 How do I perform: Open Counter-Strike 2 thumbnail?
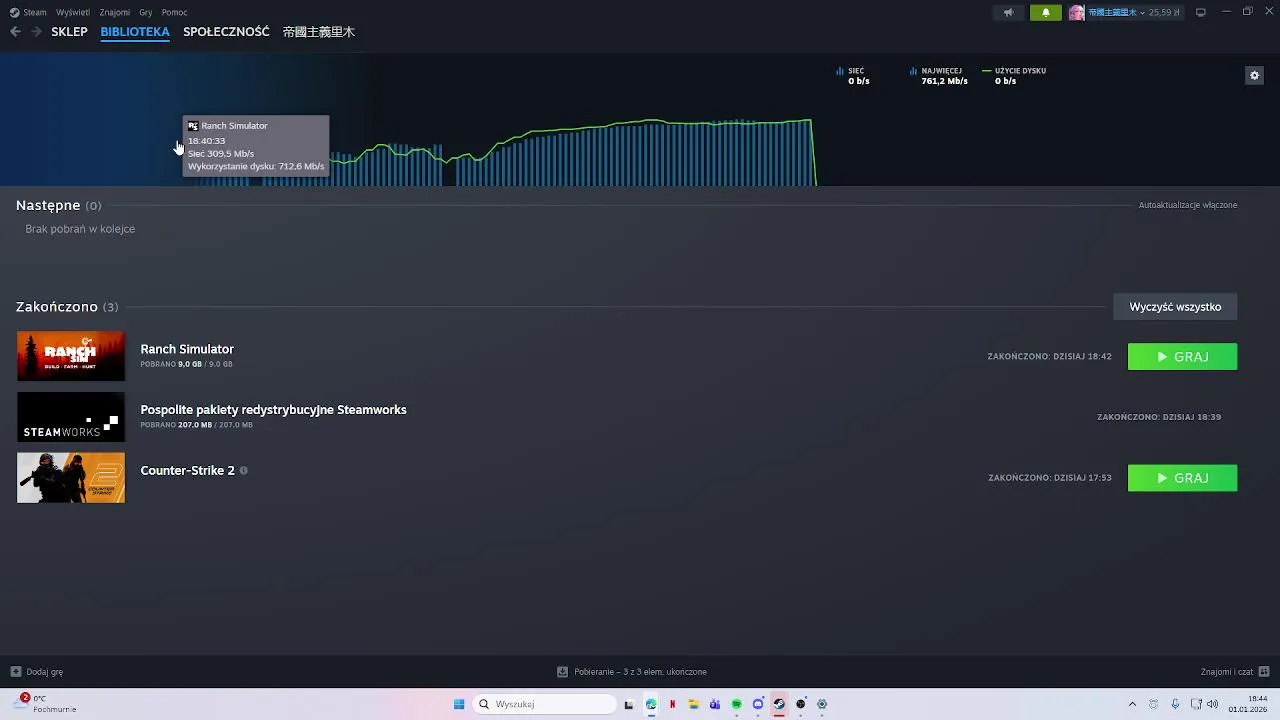tap(71, 478)
